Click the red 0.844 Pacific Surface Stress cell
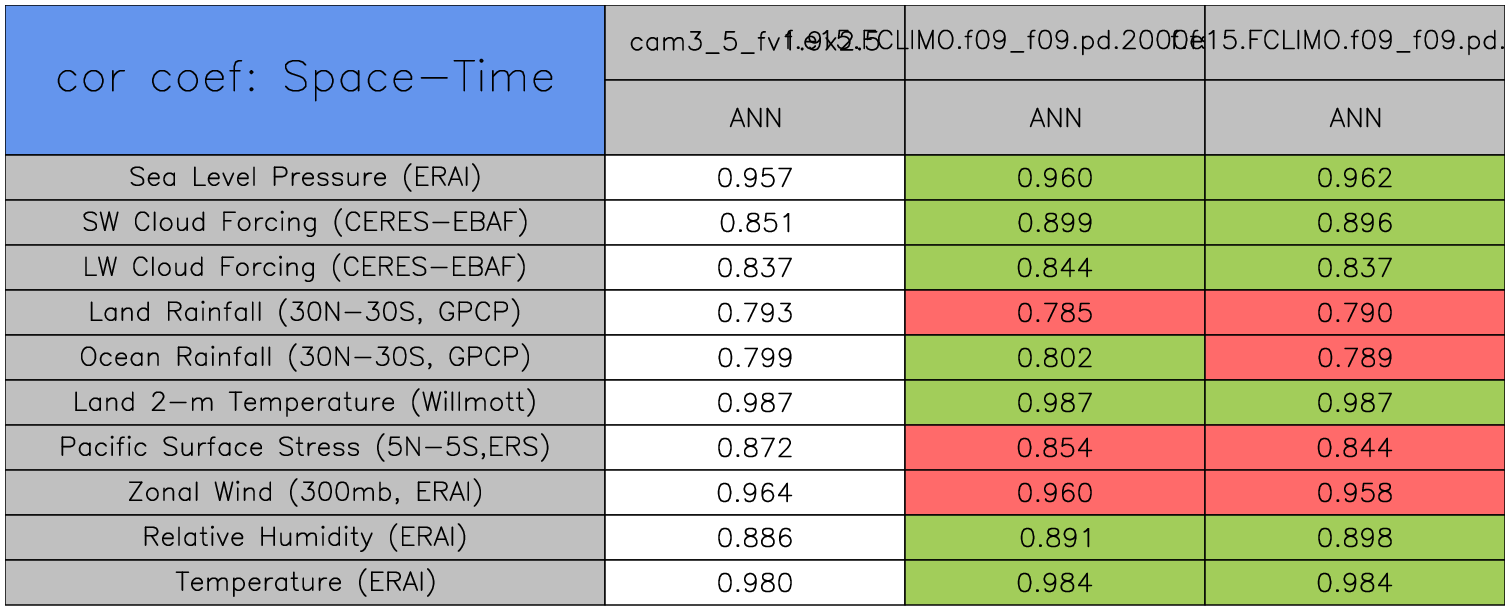The width and height of the screenshot is (1510, 611). (1355, 448)
